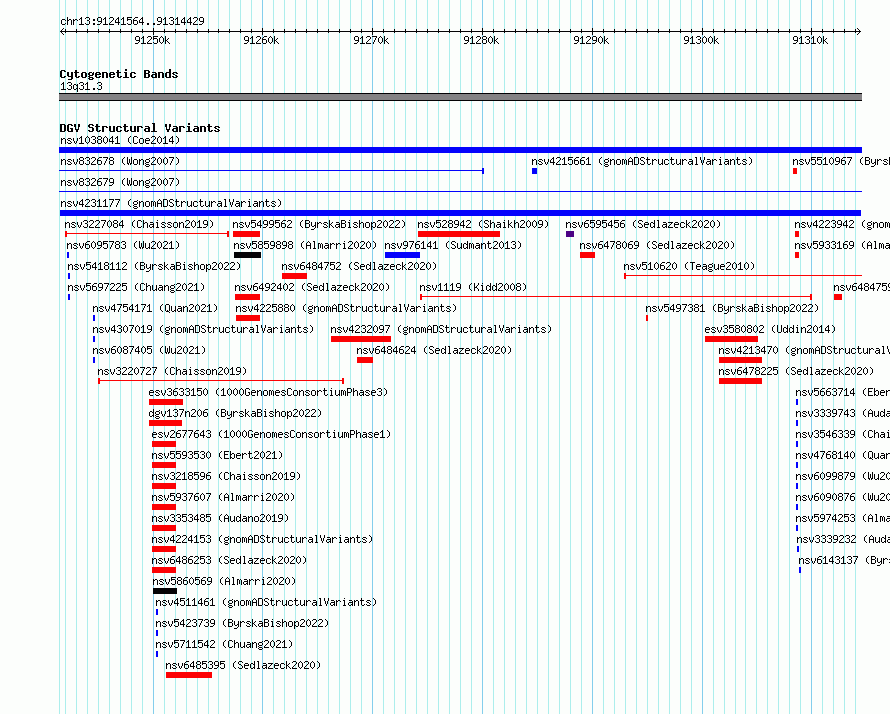Click the nsv4225880 gnomAD label
This screenshot has width=890, height=714.
point(346,308)
